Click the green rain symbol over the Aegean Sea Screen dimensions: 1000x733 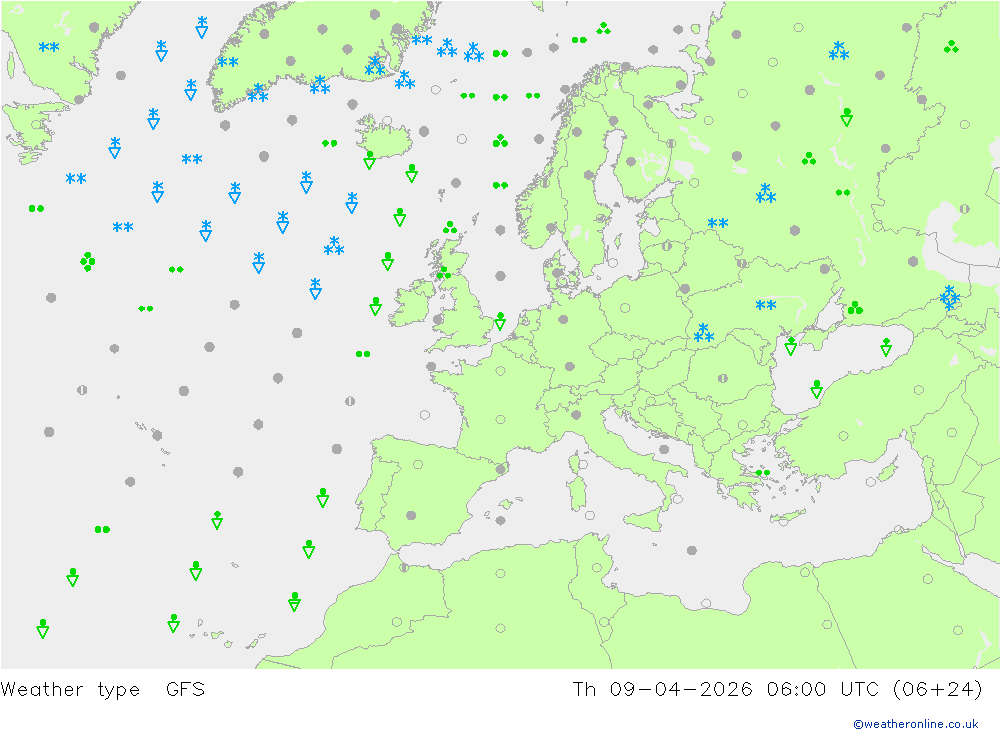coord(763,473)
